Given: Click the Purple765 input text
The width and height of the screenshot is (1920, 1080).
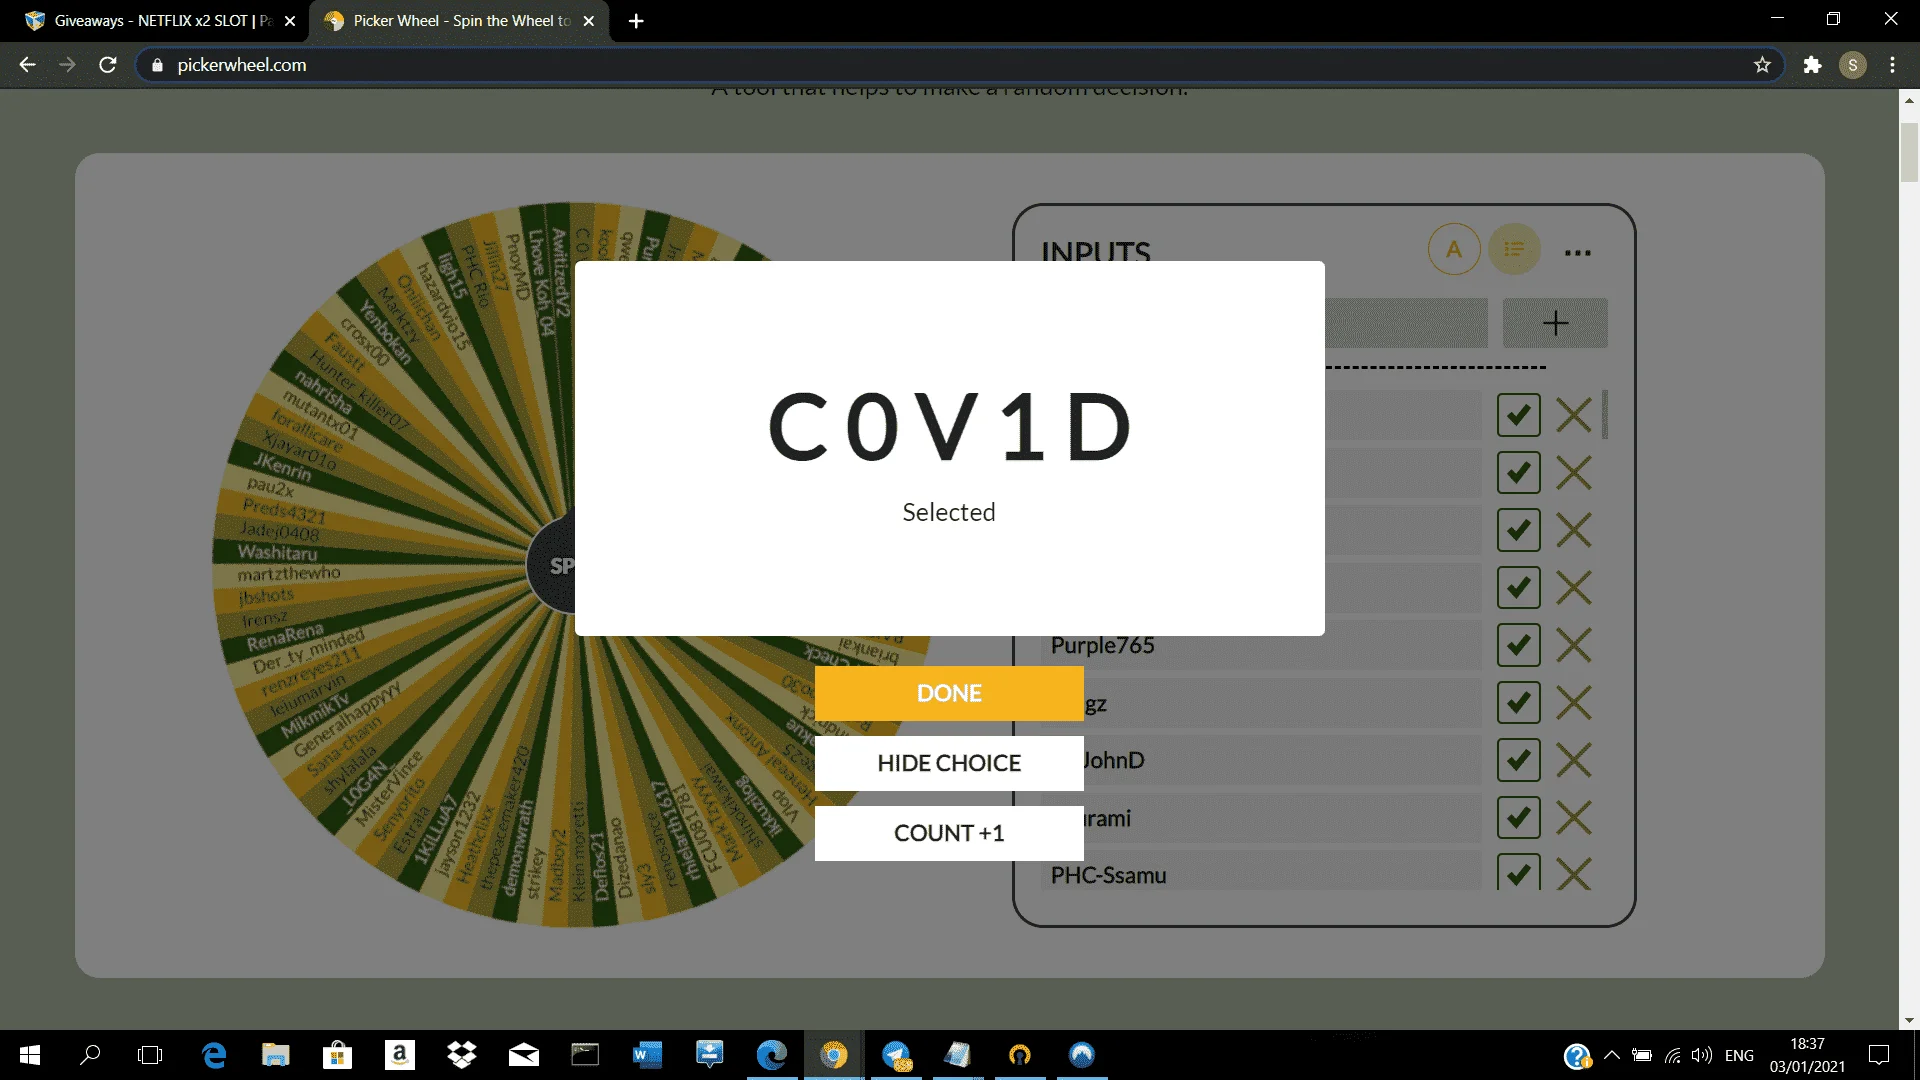Looking at the screenshot, I should [1102, 645].
